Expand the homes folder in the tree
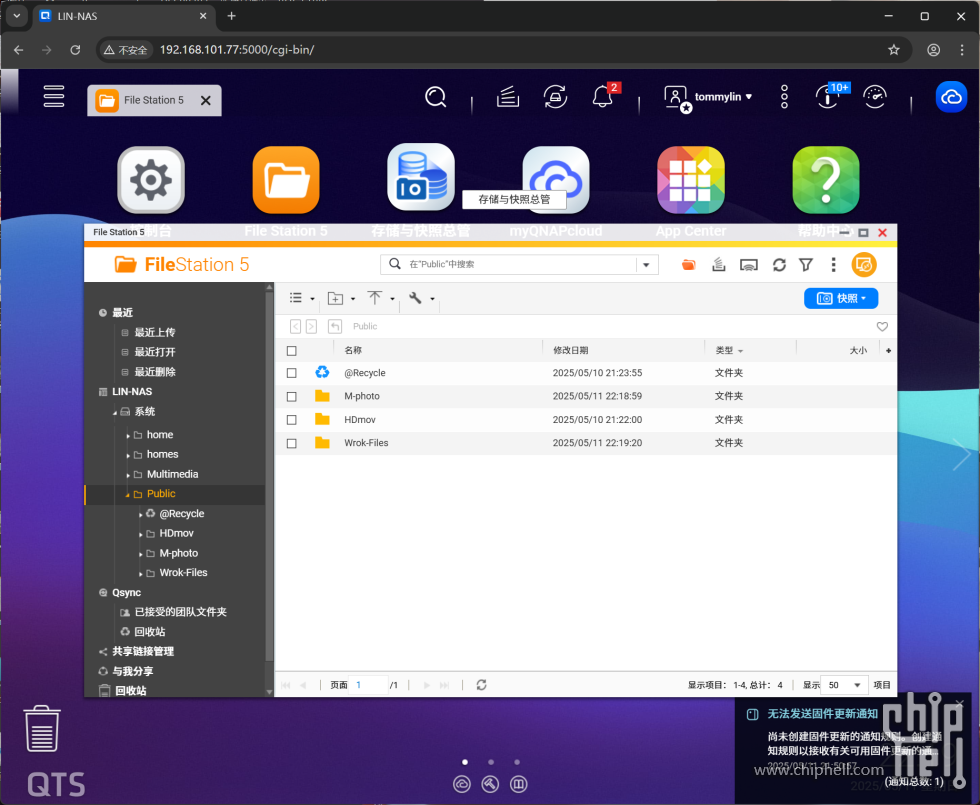 (128, 456)
